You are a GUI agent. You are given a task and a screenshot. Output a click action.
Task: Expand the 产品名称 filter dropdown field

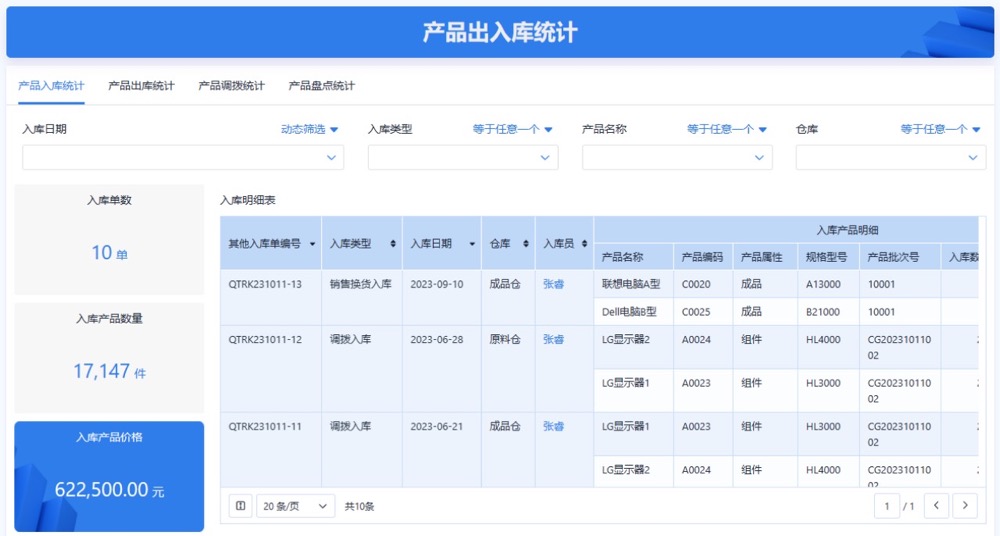(677, 158)
